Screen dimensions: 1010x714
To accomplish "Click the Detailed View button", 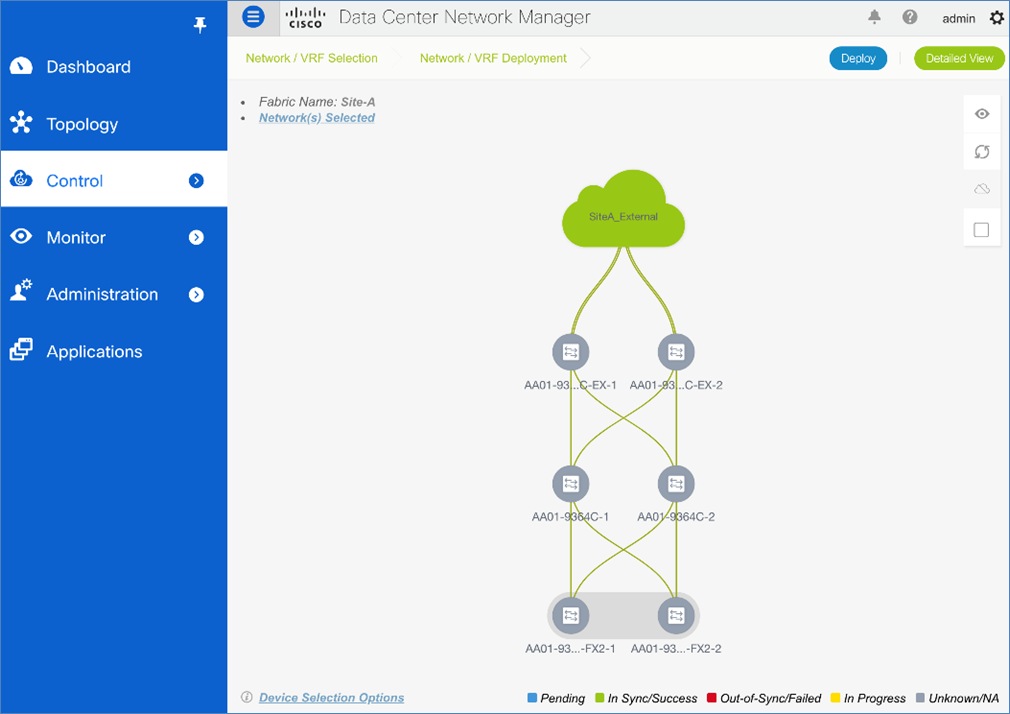I will (959, 58).
